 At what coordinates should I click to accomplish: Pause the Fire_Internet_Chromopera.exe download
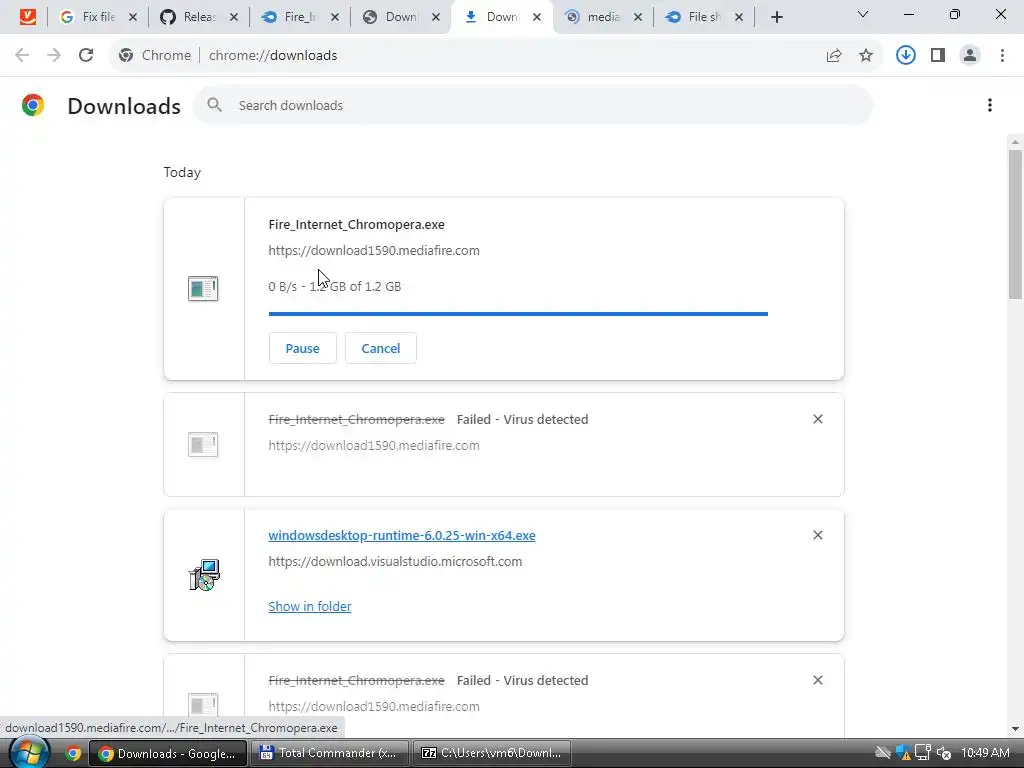point(302,348)
